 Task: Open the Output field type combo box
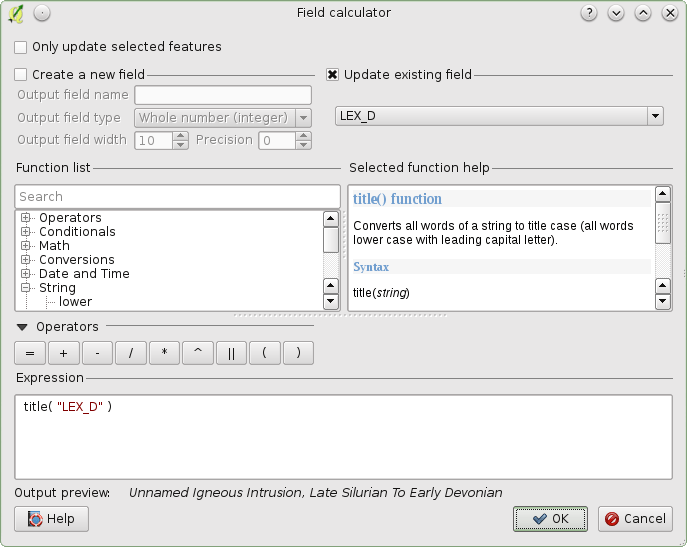click(223, 117)
